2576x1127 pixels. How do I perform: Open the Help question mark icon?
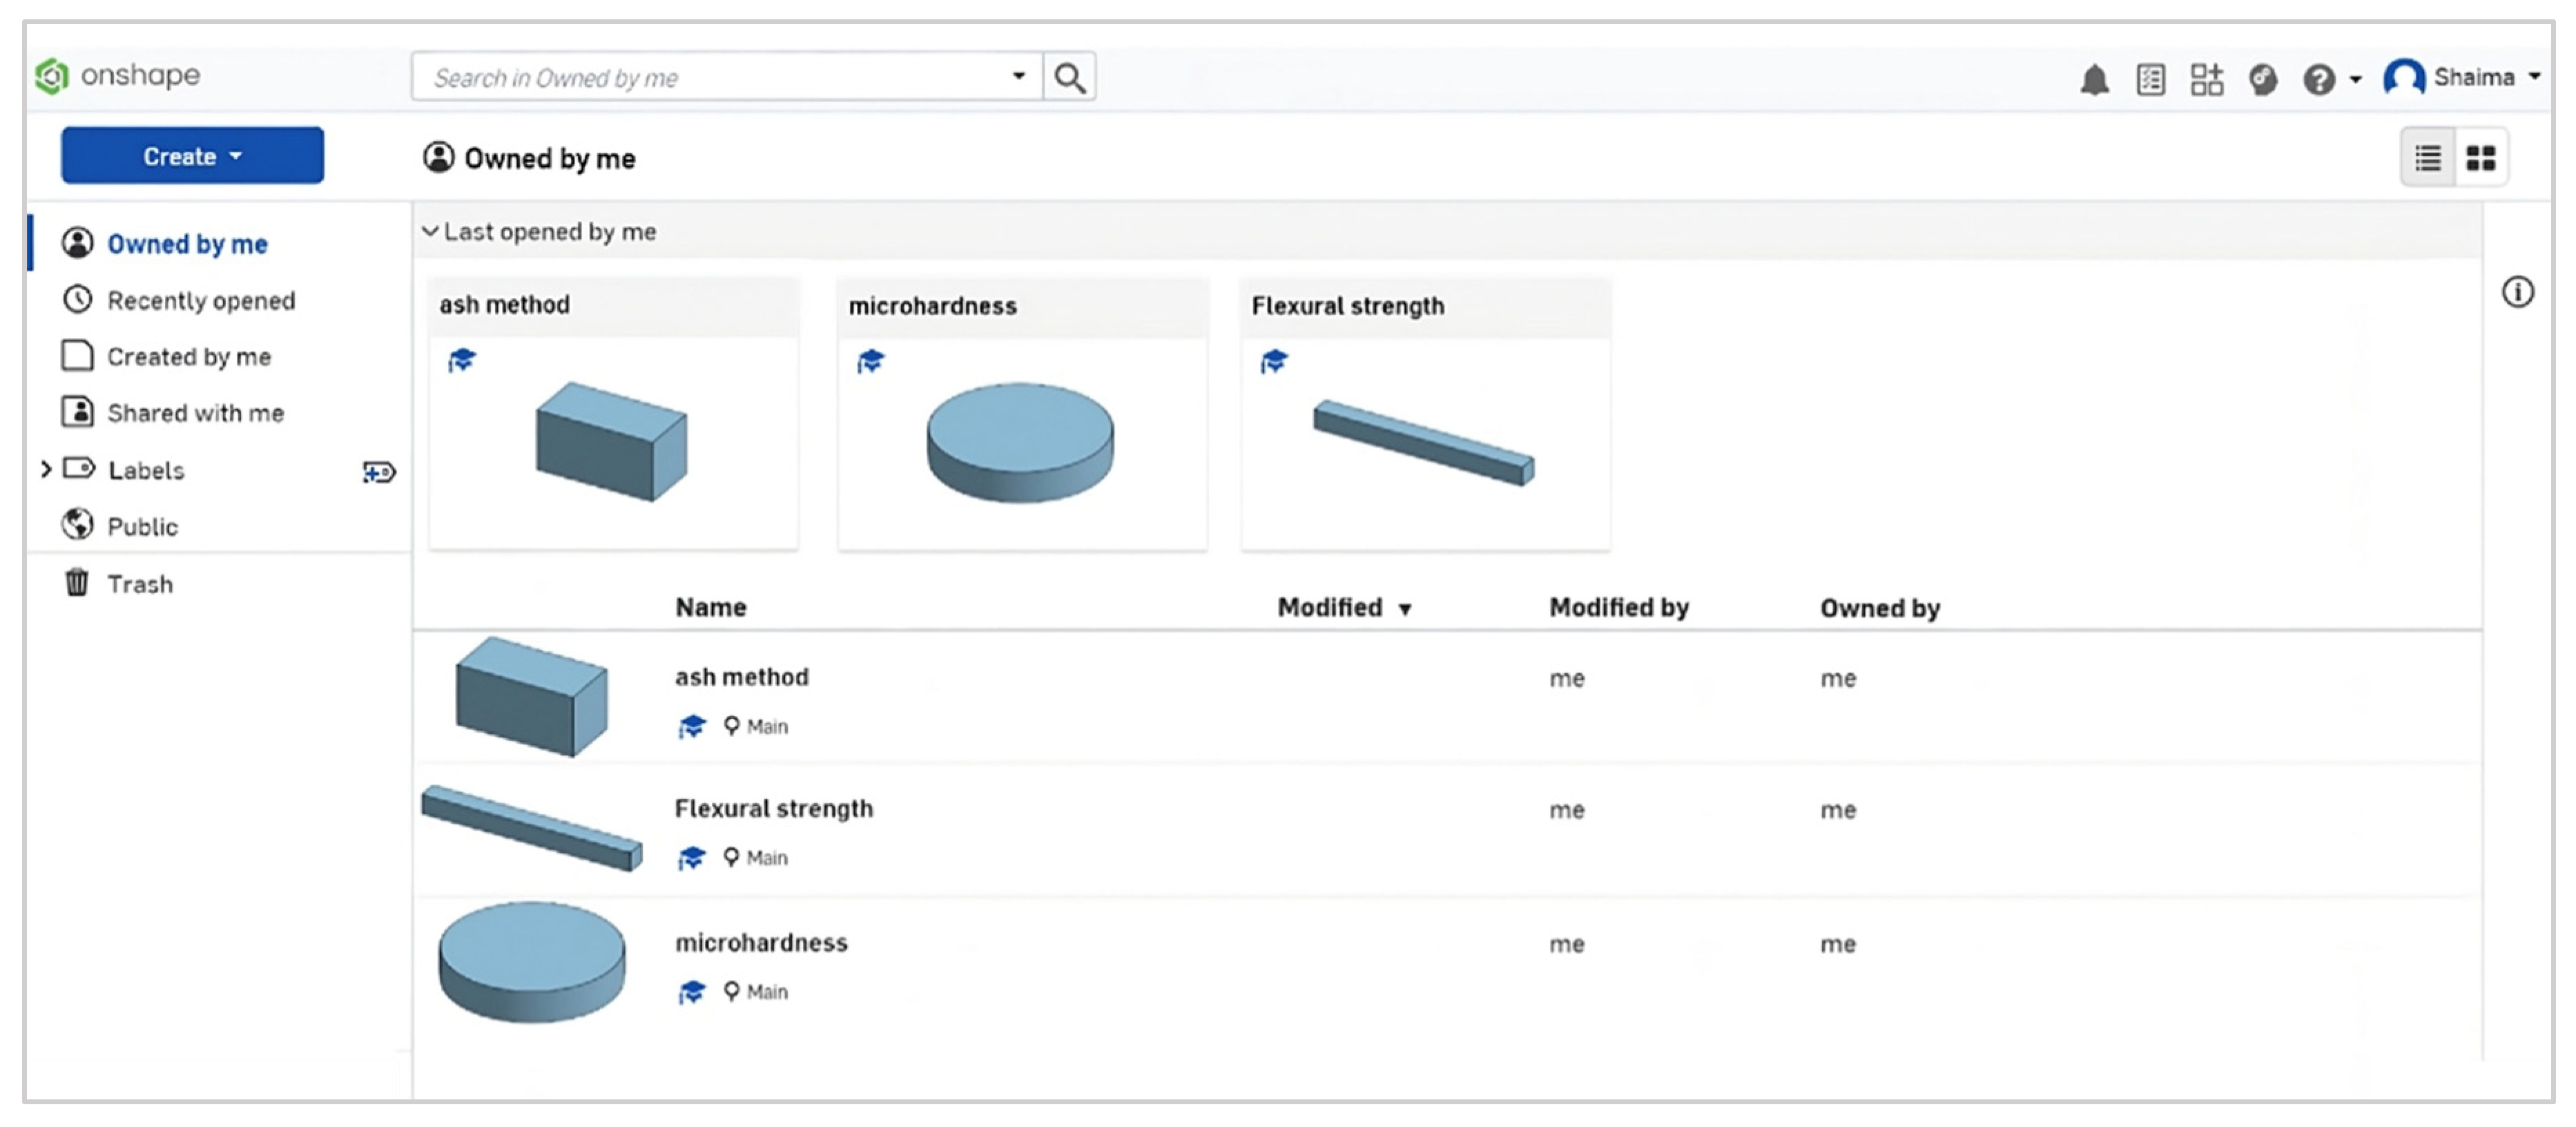(2318, 79)
